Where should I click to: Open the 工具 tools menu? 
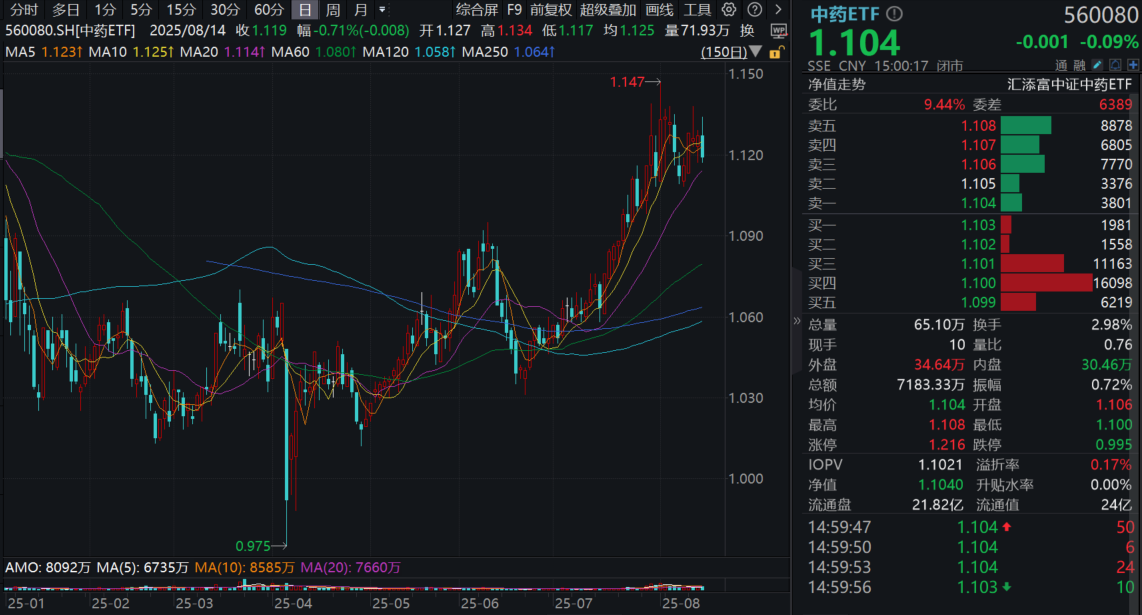698,9
